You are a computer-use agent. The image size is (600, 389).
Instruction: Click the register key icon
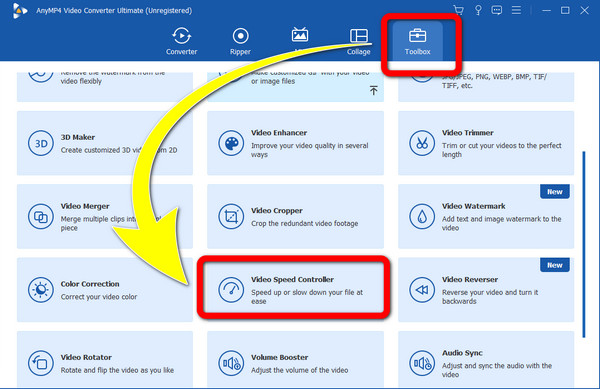[x=478, y=10]
